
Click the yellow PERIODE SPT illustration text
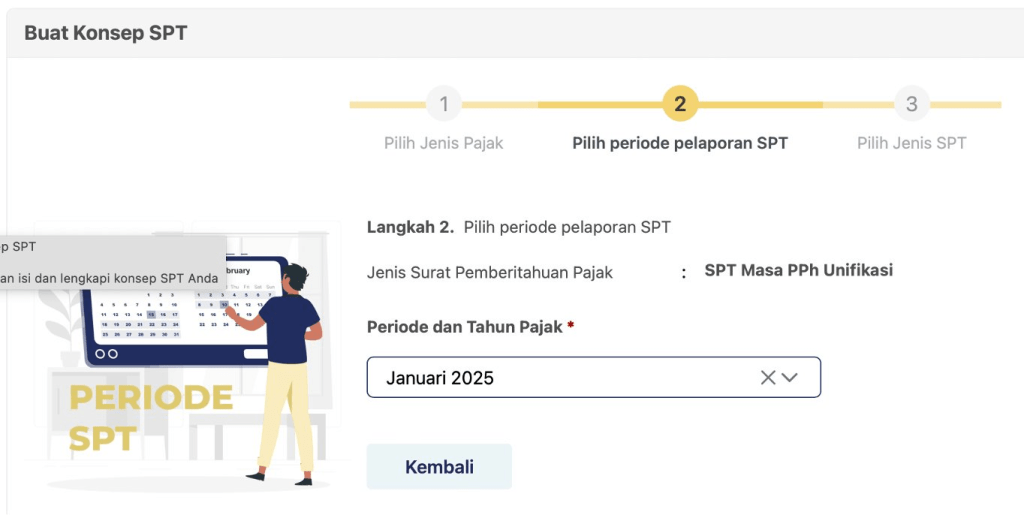(150, 417)
